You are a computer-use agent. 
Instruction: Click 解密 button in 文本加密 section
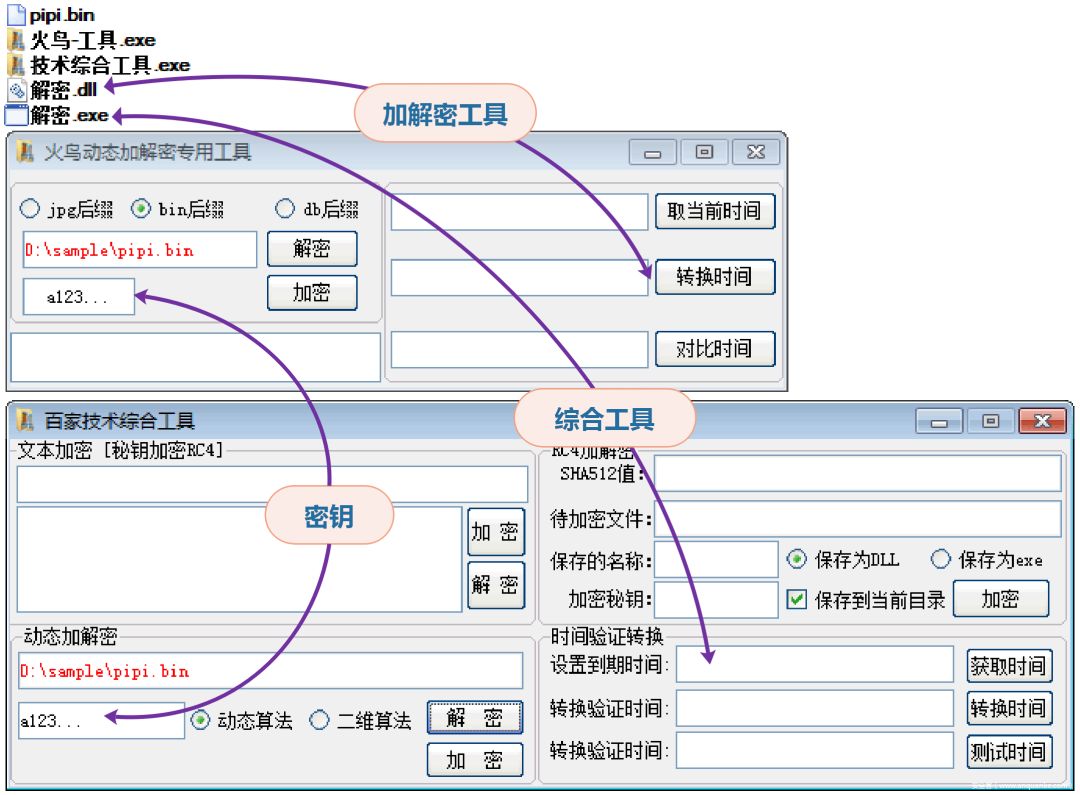point(495,585)
